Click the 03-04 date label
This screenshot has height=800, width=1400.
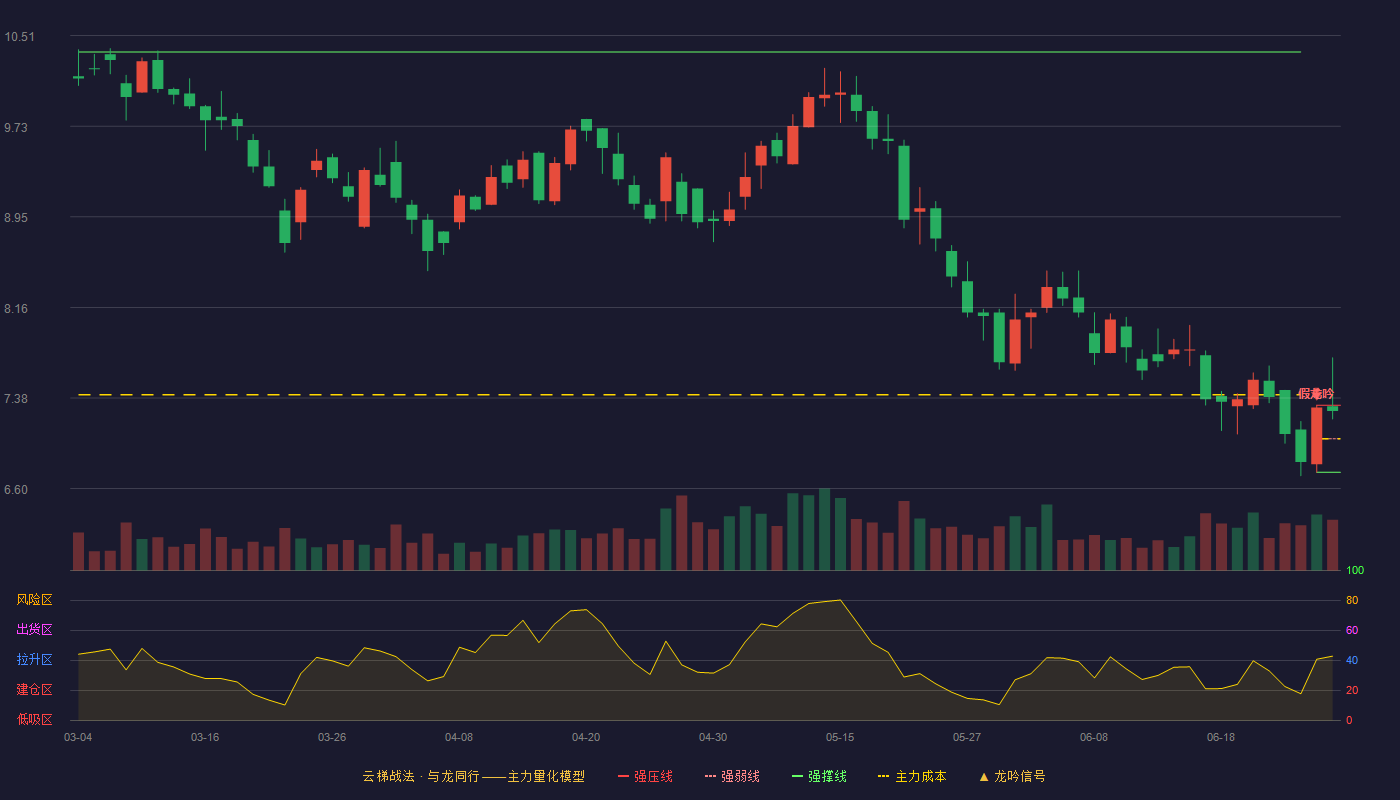tap(78, 737)
